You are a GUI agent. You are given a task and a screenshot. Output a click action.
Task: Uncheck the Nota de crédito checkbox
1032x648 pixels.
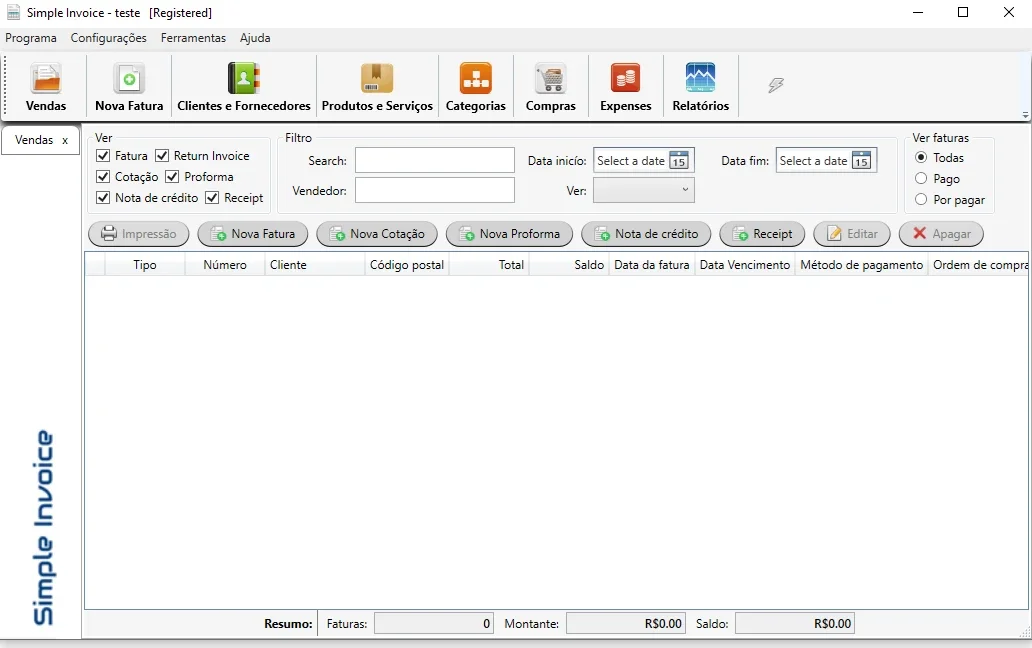(x=103, y=197)
